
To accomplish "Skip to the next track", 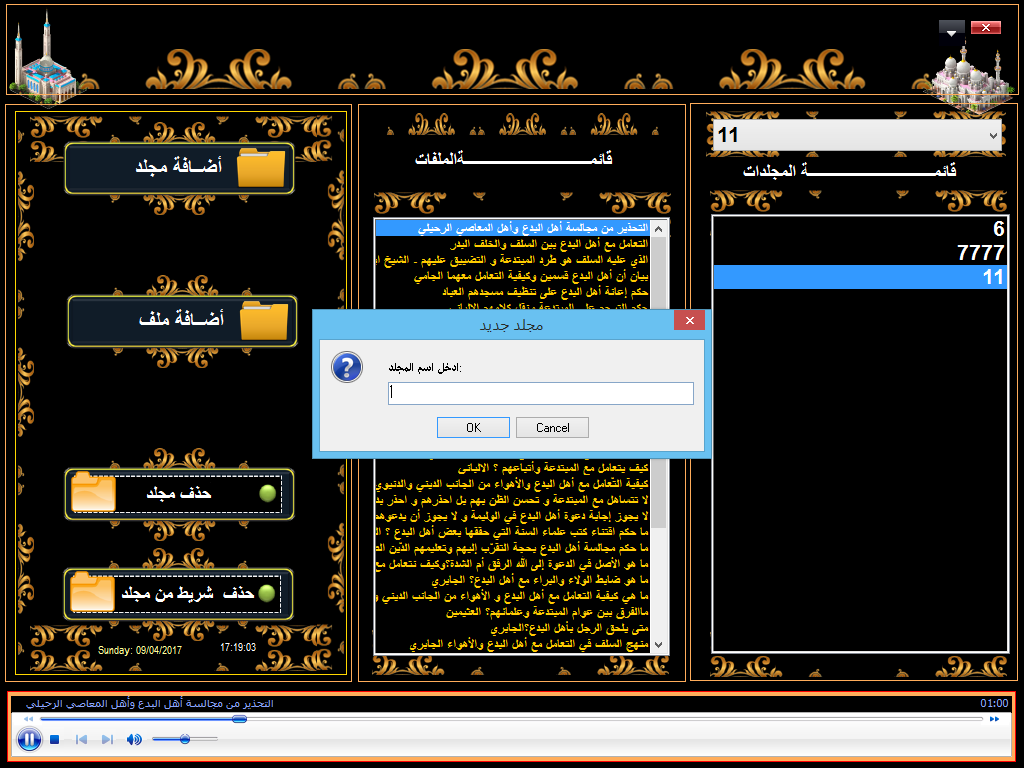I will point(108,740).
